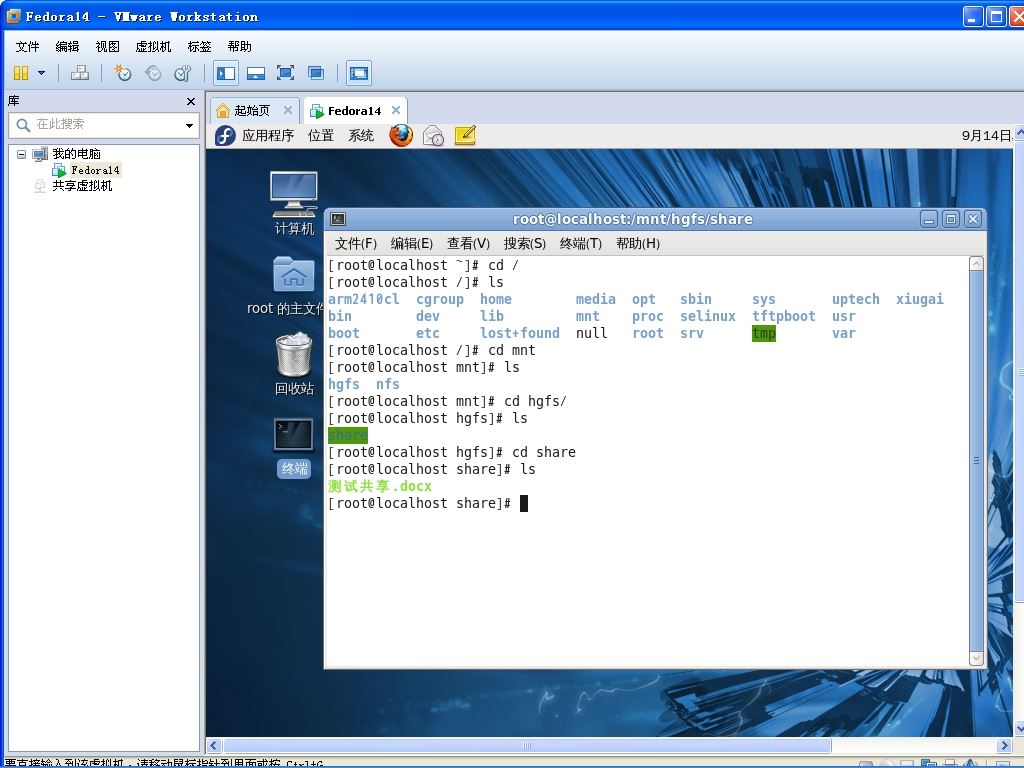1024x768 pixels.
Task: Toggle the library sidebar view icon
Action: click(x=226, y=73)
